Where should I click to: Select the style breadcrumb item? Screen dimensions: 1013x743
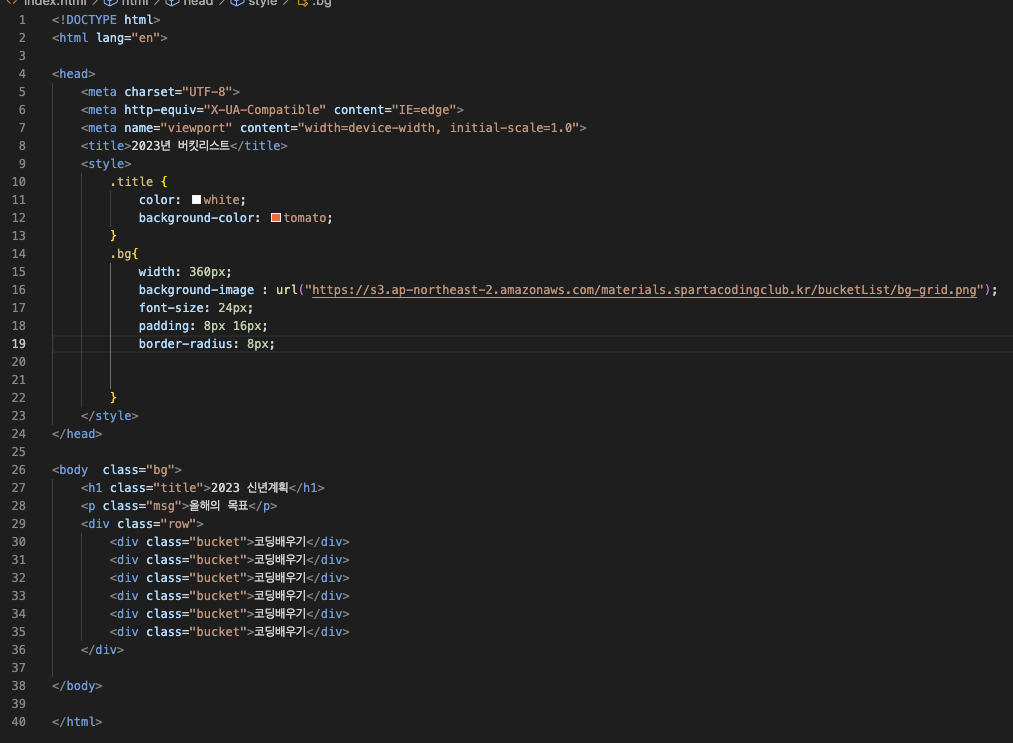[255, 3]
